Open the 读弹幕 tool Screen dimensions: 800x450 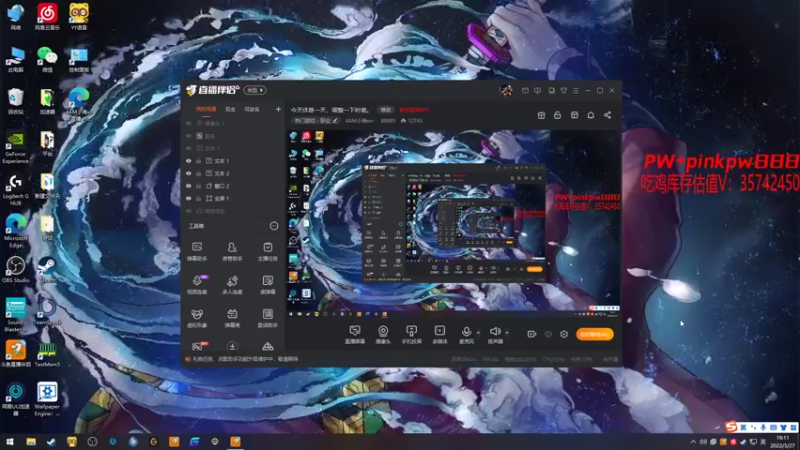pyautogui.click(x=267, y=285)
